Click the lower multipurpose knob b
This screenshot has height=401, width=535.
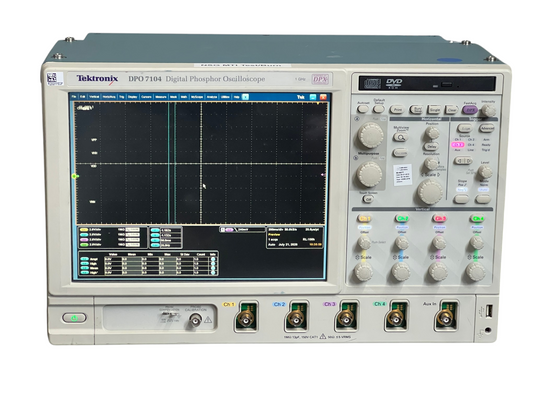pos(370,174)
